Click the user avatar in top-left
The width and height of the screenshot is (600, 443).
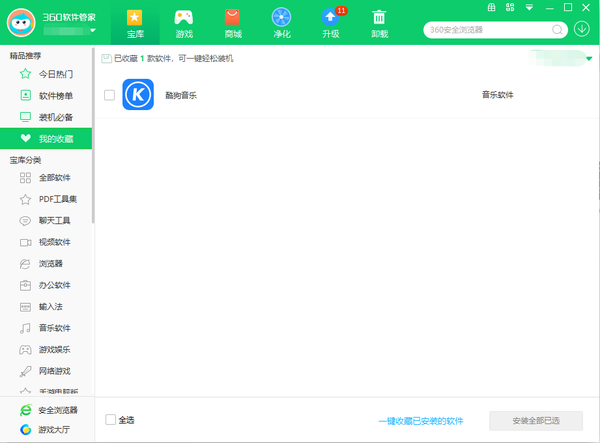(20, 22)
